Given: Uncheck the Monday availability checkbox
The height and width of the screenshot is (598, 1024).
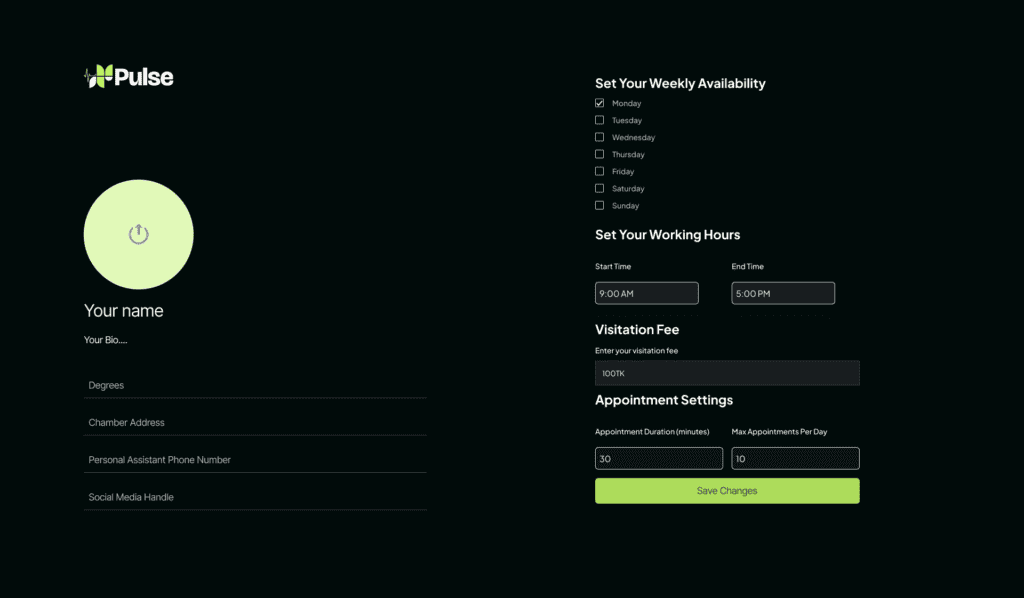Looking at the screenshot, I should (x=600, y=103).
